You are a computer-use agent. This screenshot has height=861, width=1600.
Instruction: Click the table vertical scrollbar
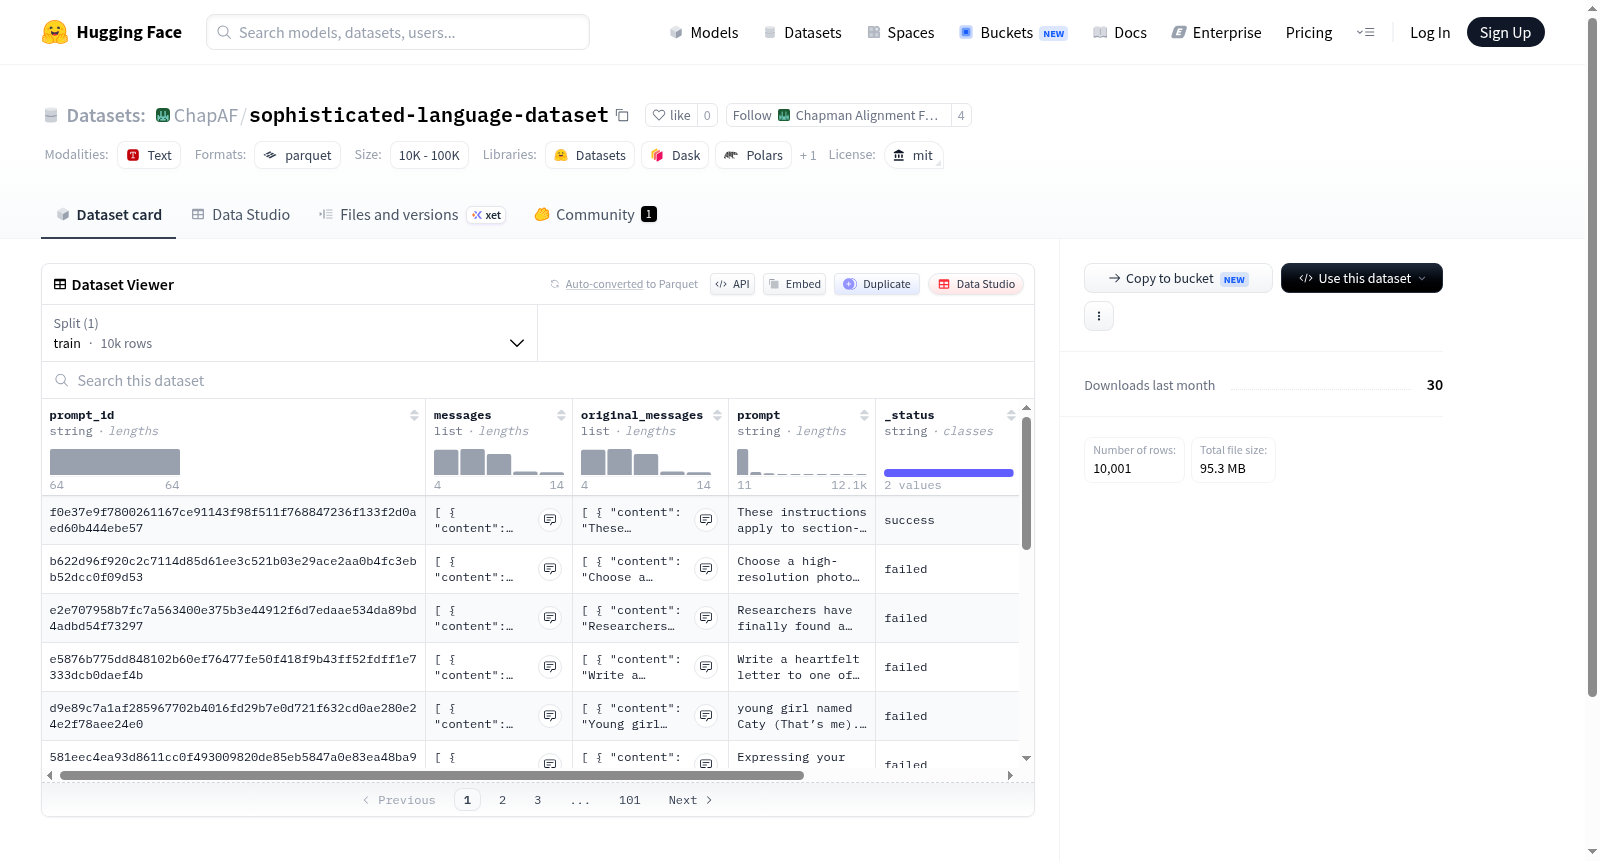tap(1026, 483)
